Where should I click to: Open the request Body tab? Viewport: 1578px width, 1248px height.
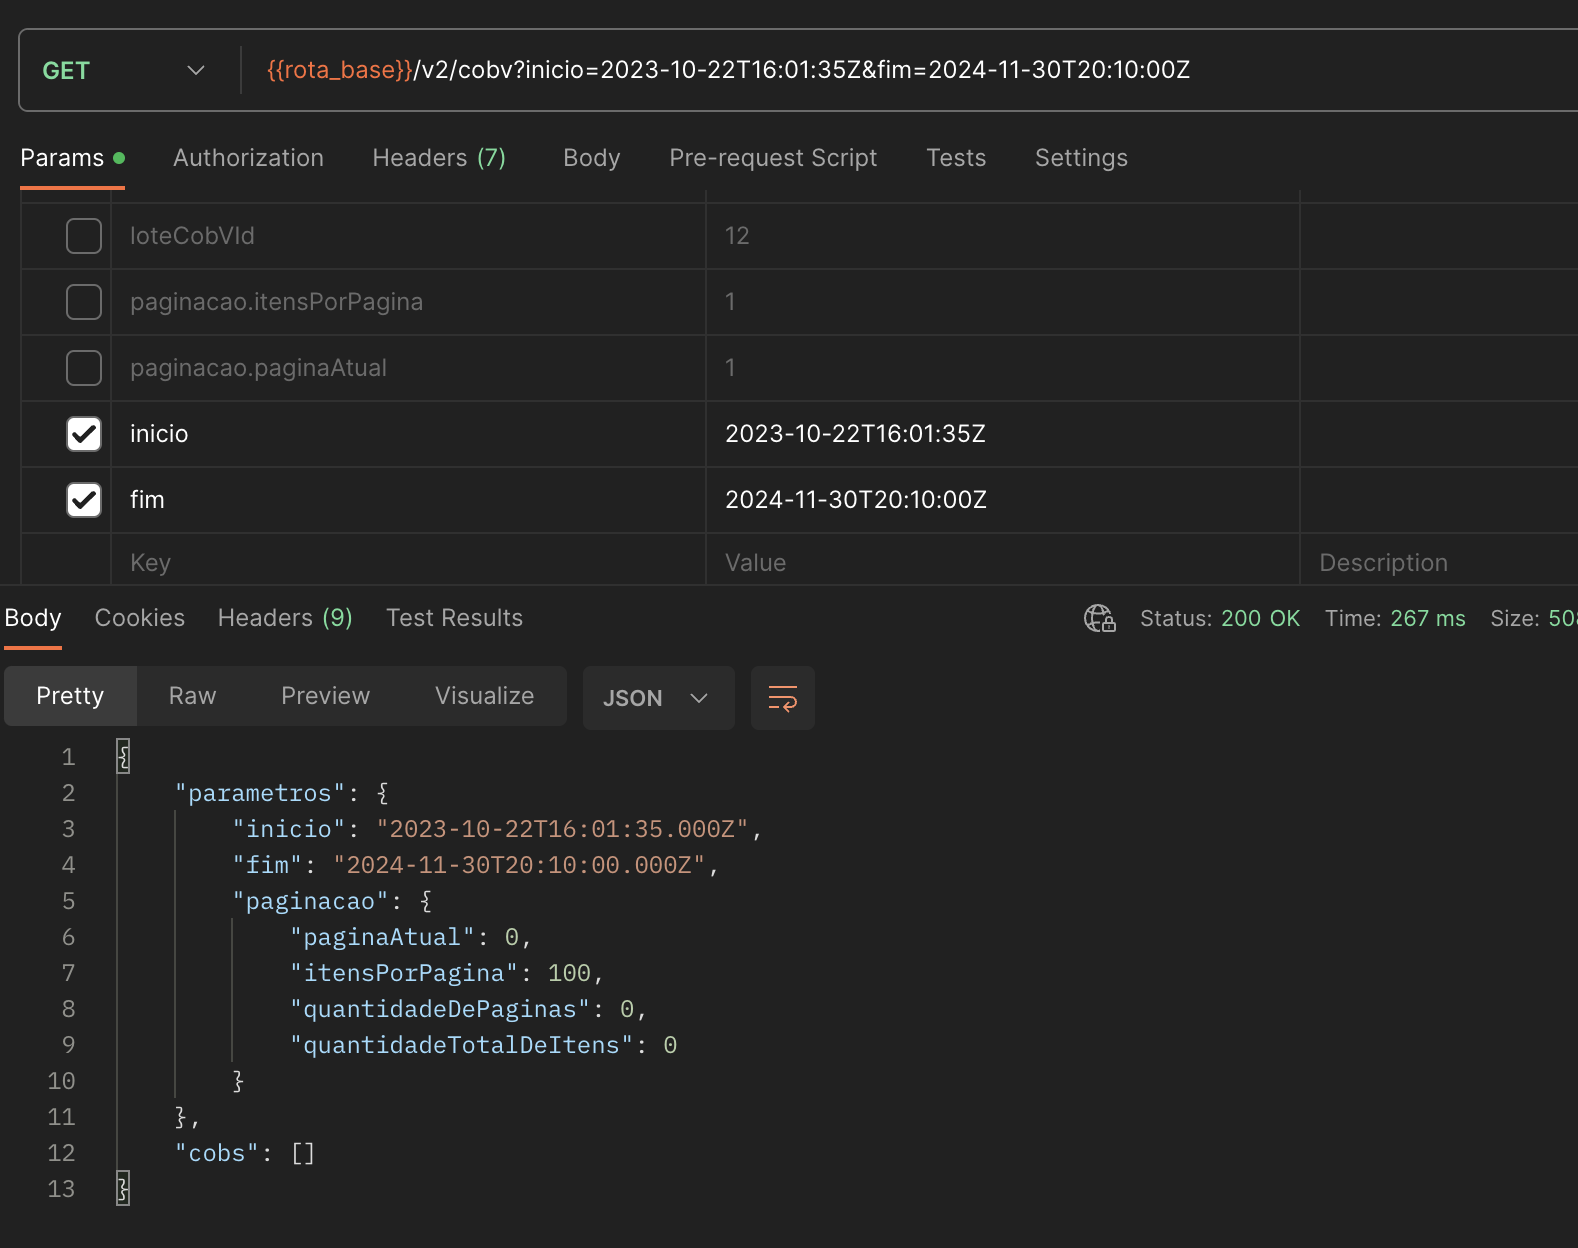click(x=591, y=158)
